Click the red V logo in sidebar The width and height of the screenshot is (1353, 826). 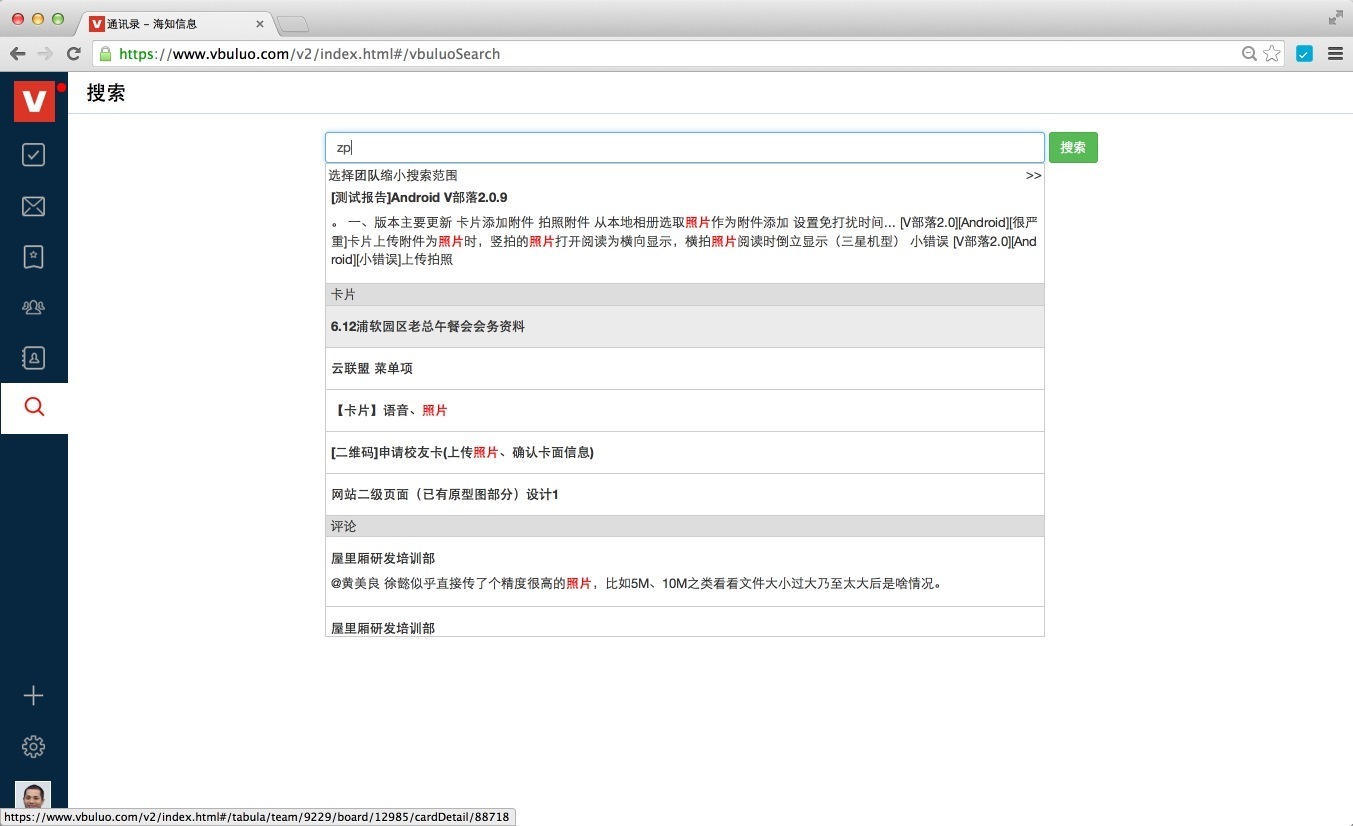[34, 101]
